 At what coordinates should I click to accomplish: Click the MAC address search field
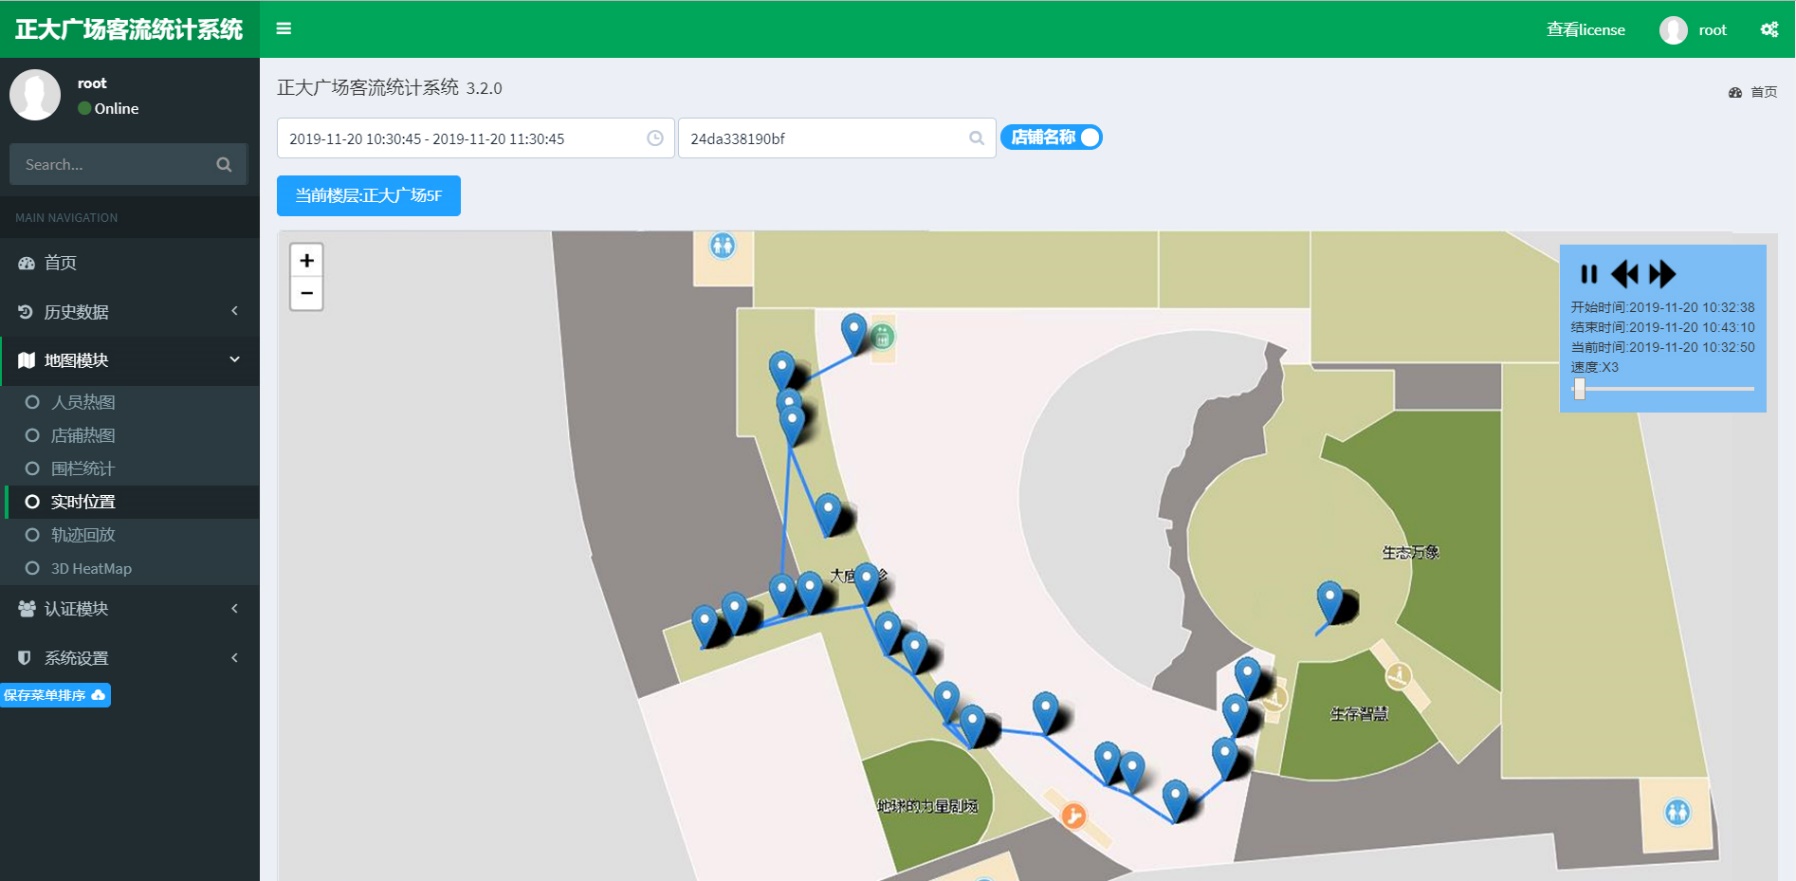(837, 138)
